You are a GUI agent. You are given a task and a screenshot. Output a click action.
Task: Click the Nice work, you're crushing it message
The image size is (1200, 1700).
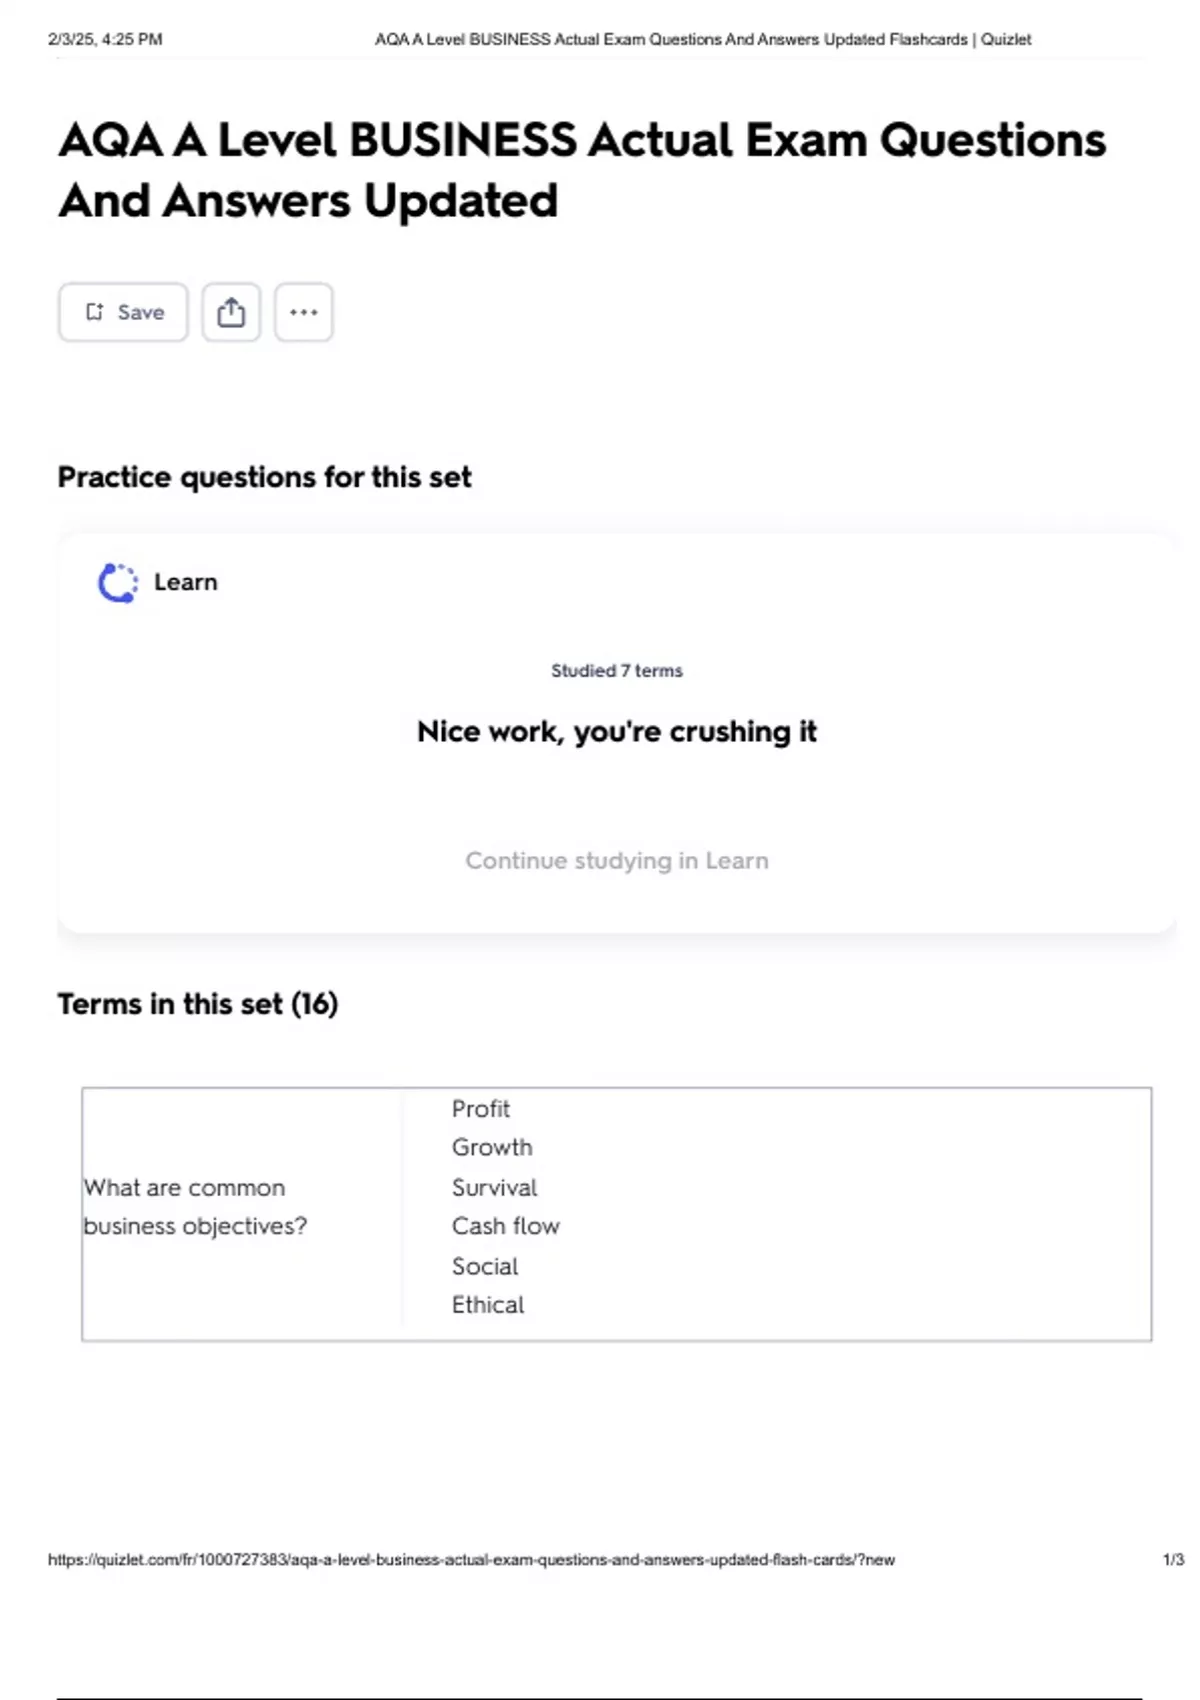tap(616, 732)
